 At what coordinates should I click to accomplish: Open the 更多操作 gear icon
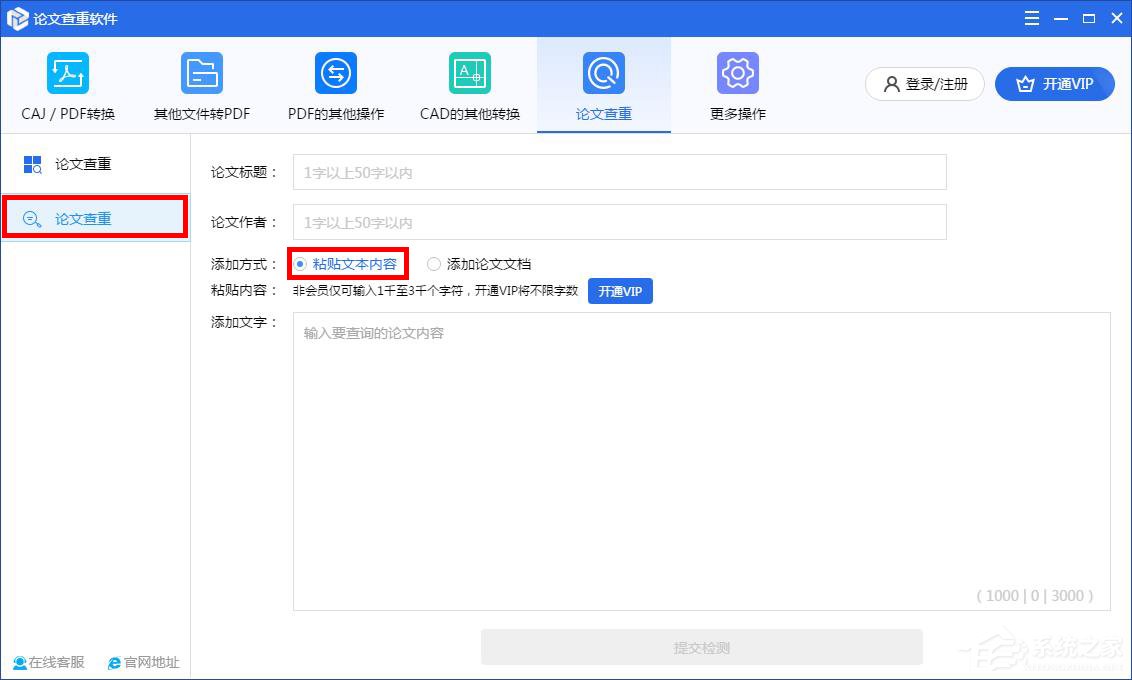click(738, 73)
